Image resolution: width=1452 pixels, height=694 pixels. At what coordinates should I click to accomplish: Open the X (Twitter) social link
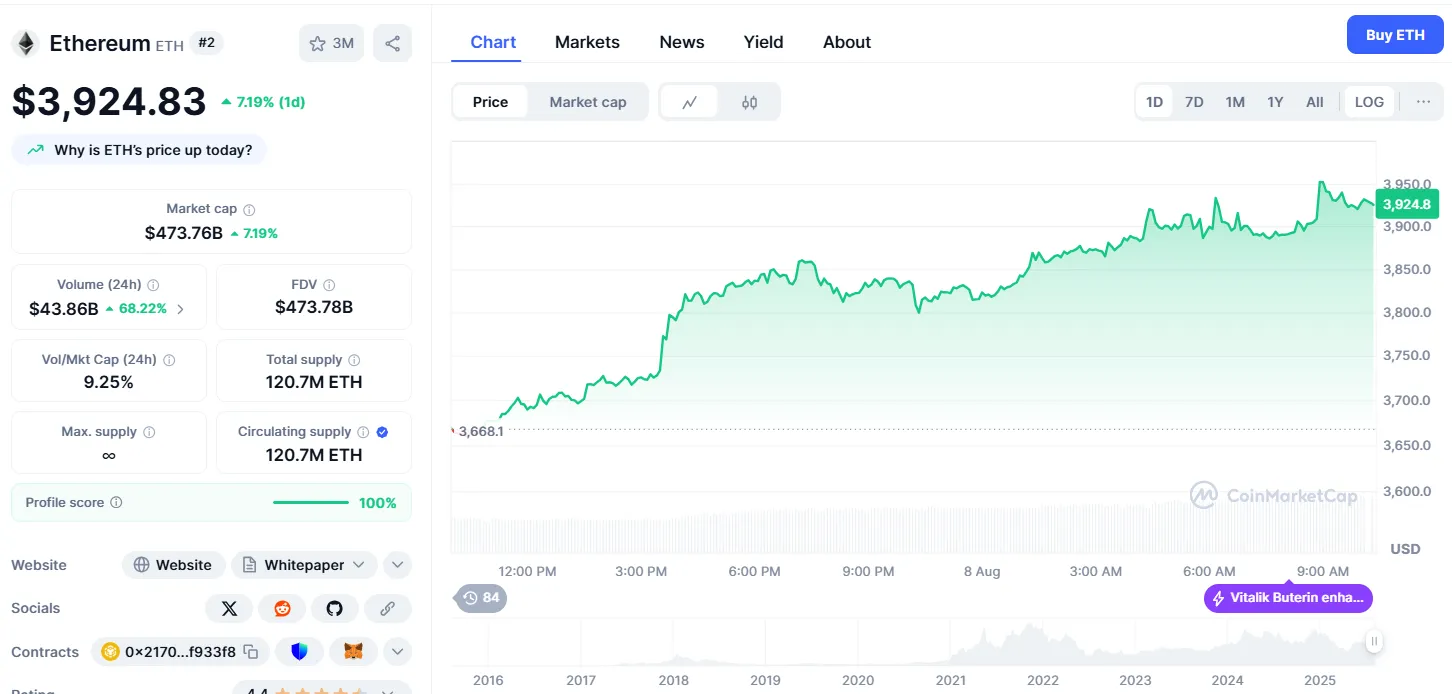[229, 608]
